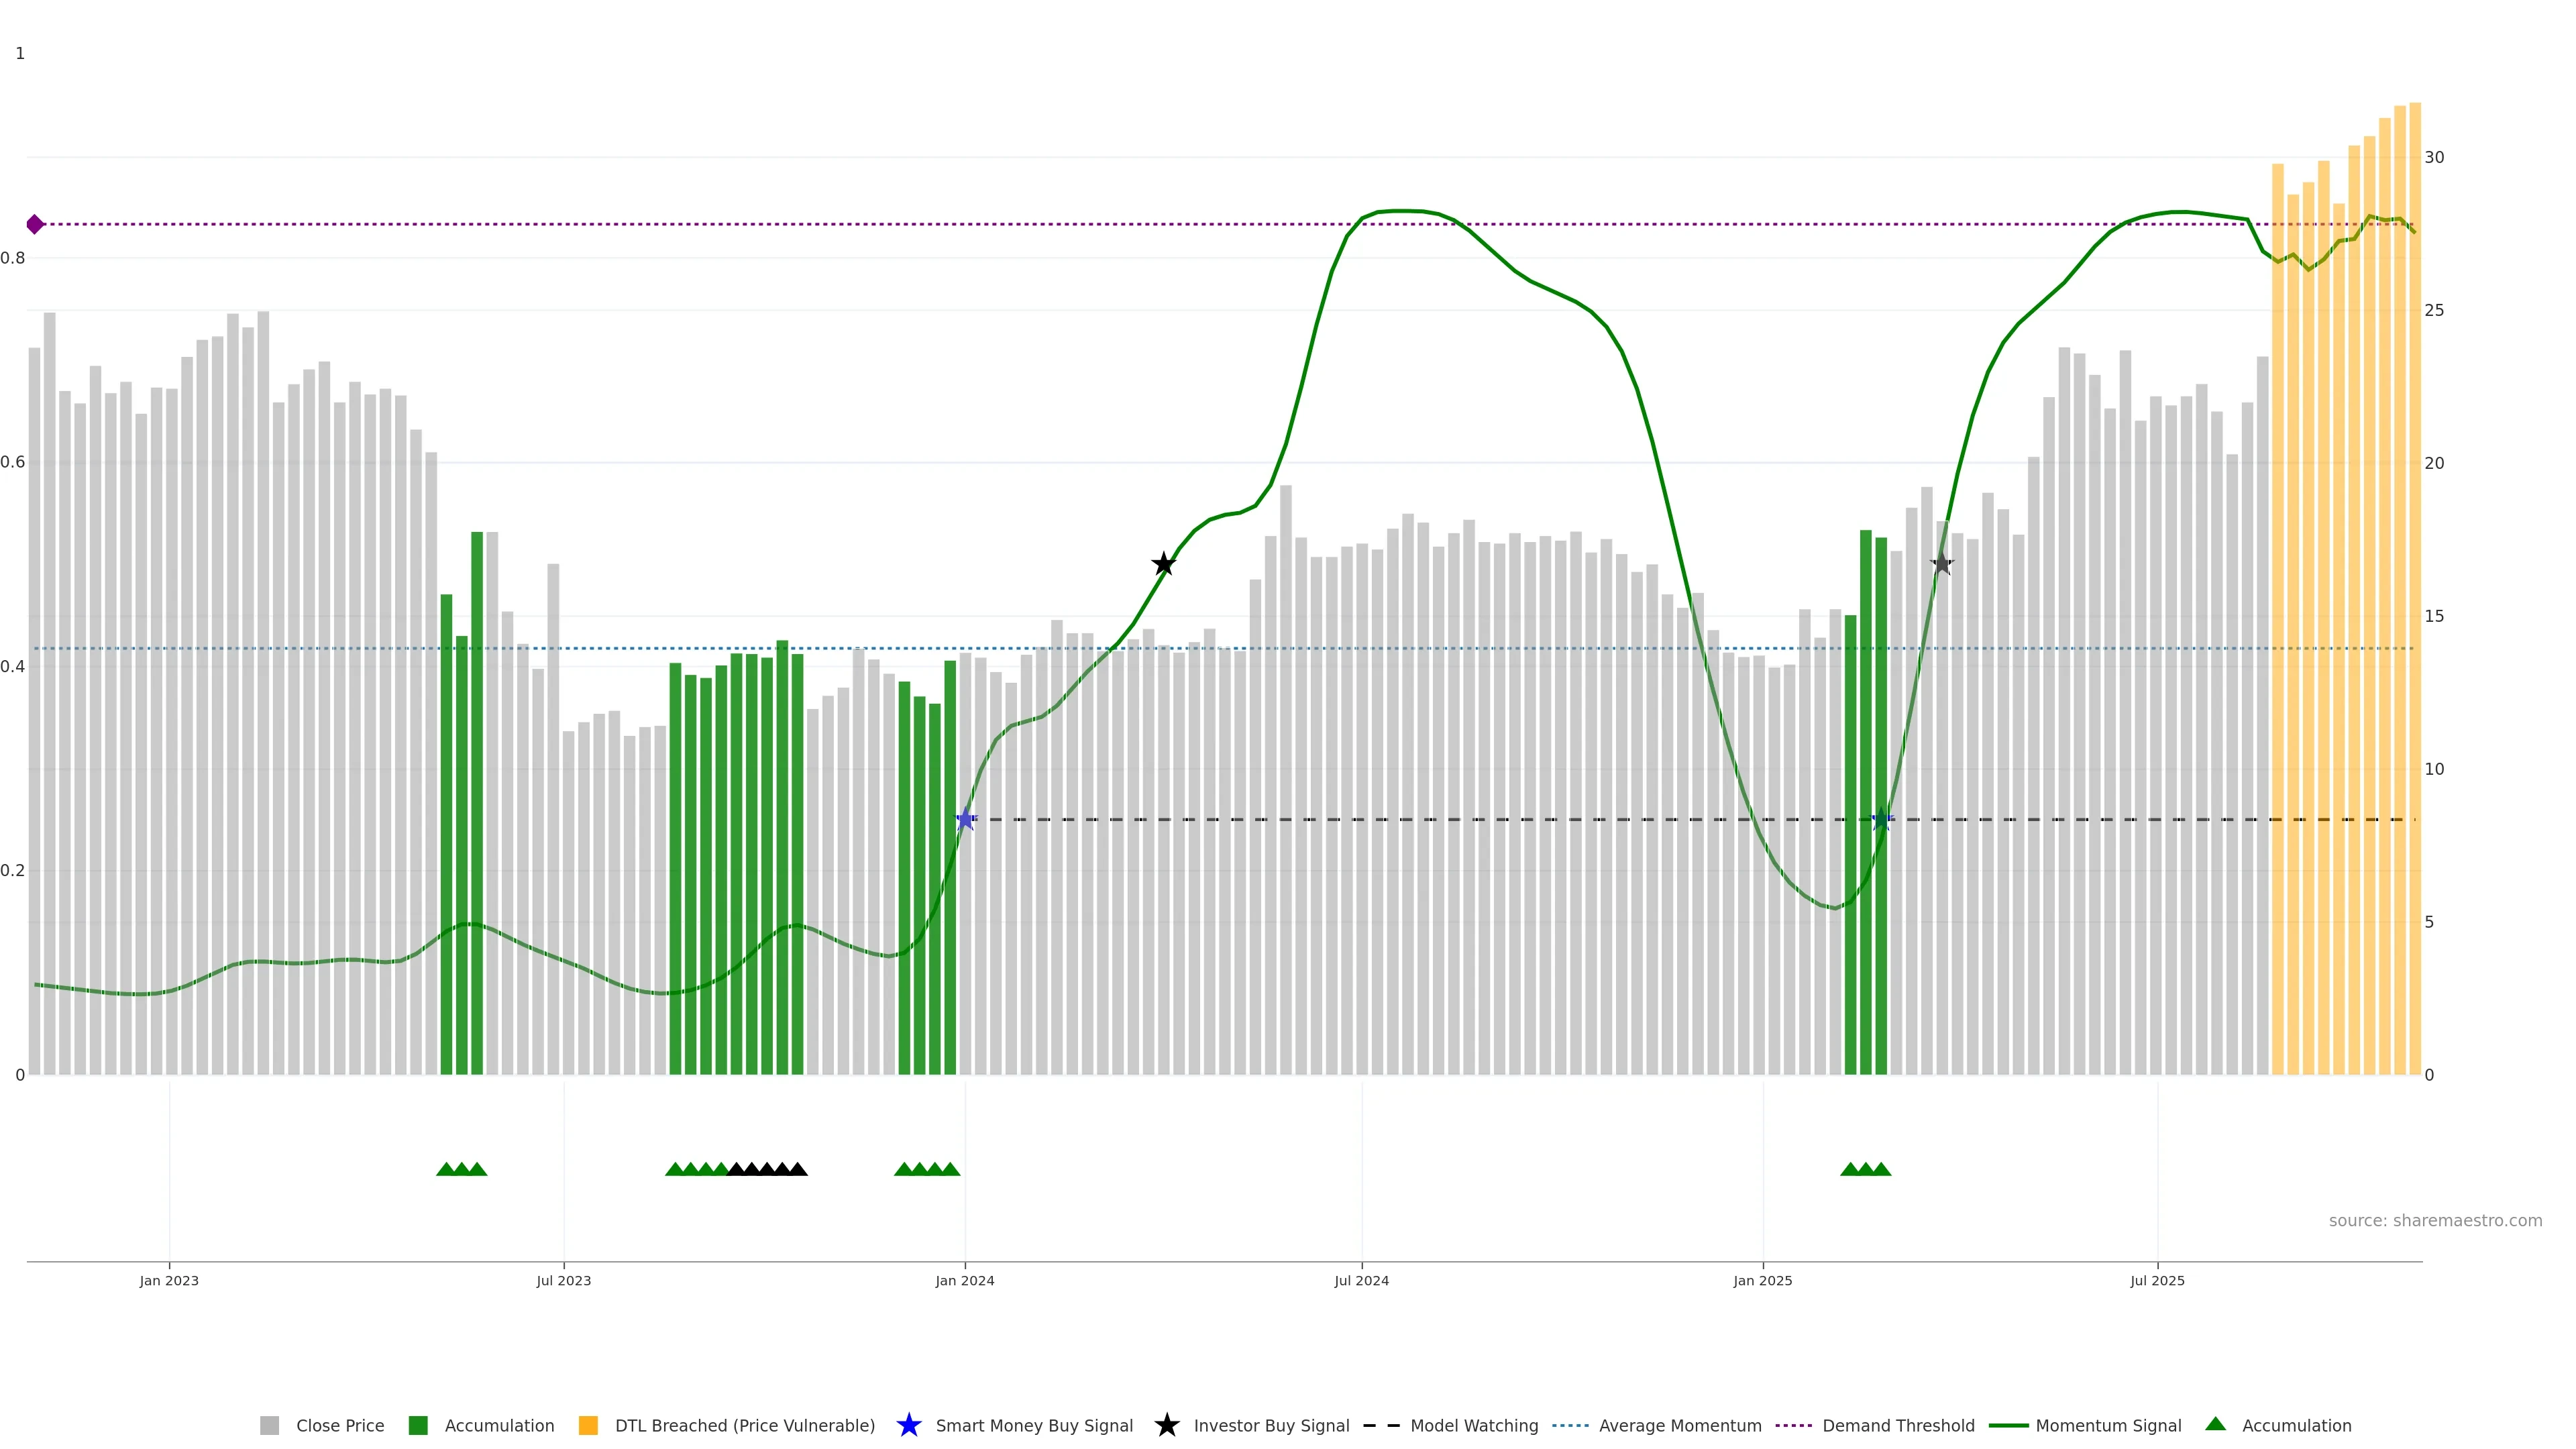This screenshot has width=2576, height=1449.
Task: Click the Jan 2023 axis label
Action: point(169,1281)
